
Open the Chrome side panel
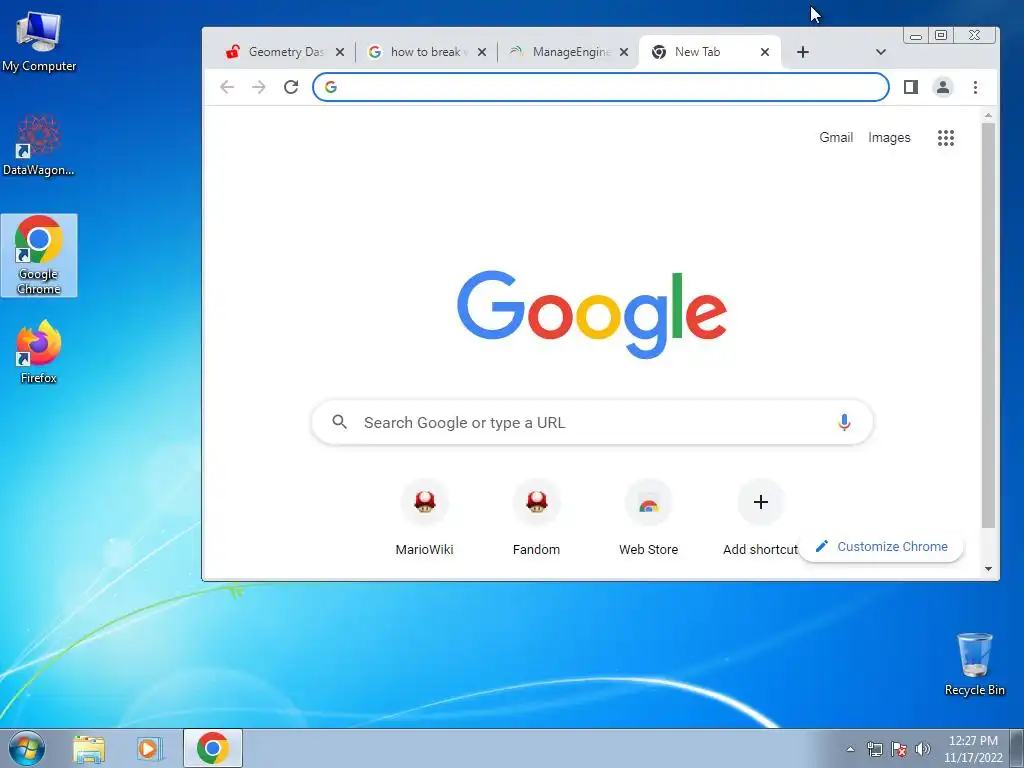910,87
